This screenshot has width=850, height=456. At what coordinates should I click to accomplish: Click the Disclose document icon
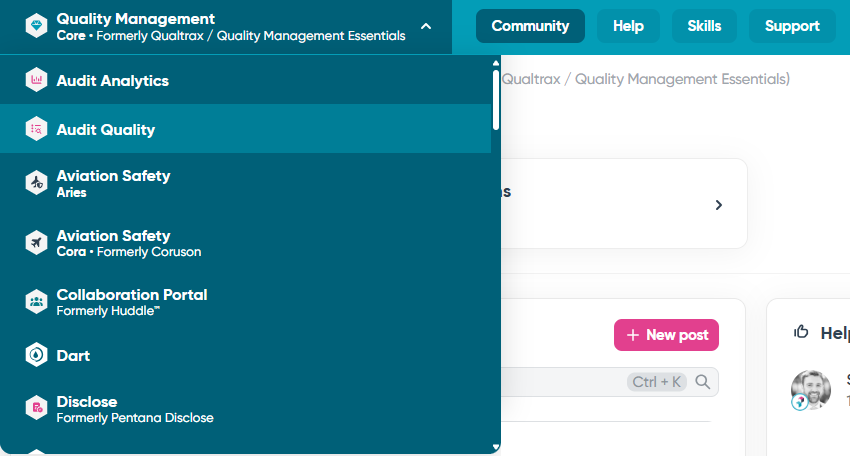pos(37,408)
